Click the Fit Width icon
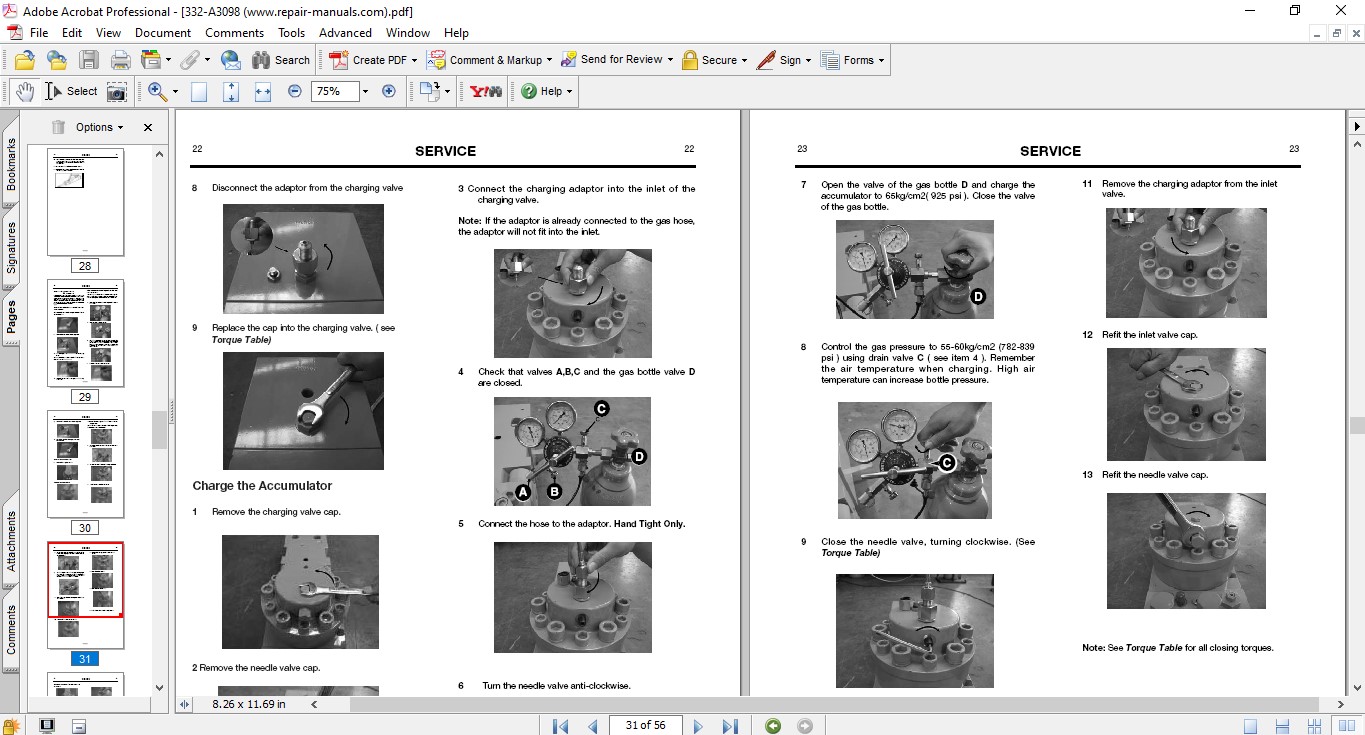The height and width of the screenshot is (735, 1365). pyautogui.click(x=263, y=91)
